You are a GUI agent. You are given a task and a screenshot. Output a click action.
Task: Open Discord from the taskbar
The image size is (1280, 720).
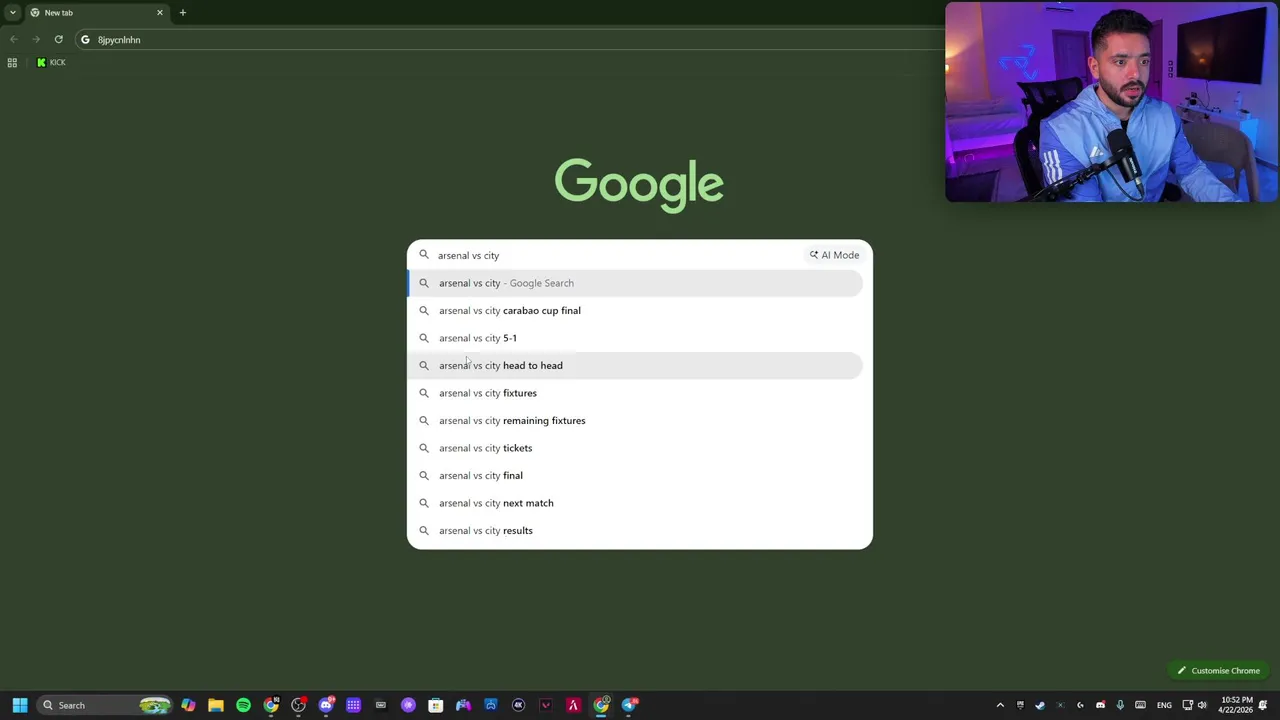coord(326,705)
